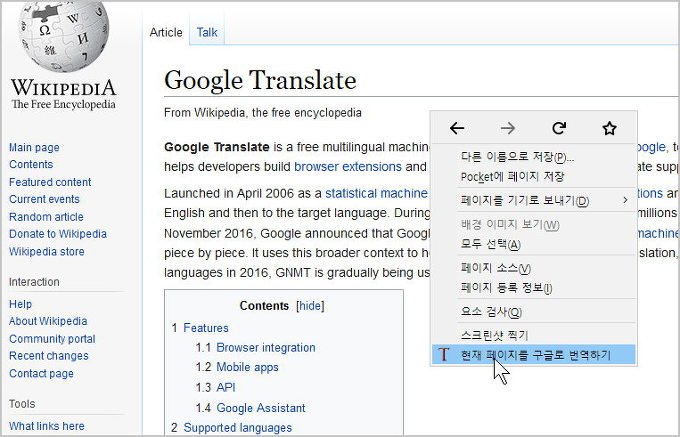Viewport: 680px width, 437px height.
Task: Click 'From Wikipedia, the free encyclopedia' text
Action: click(x=263, y=113)
